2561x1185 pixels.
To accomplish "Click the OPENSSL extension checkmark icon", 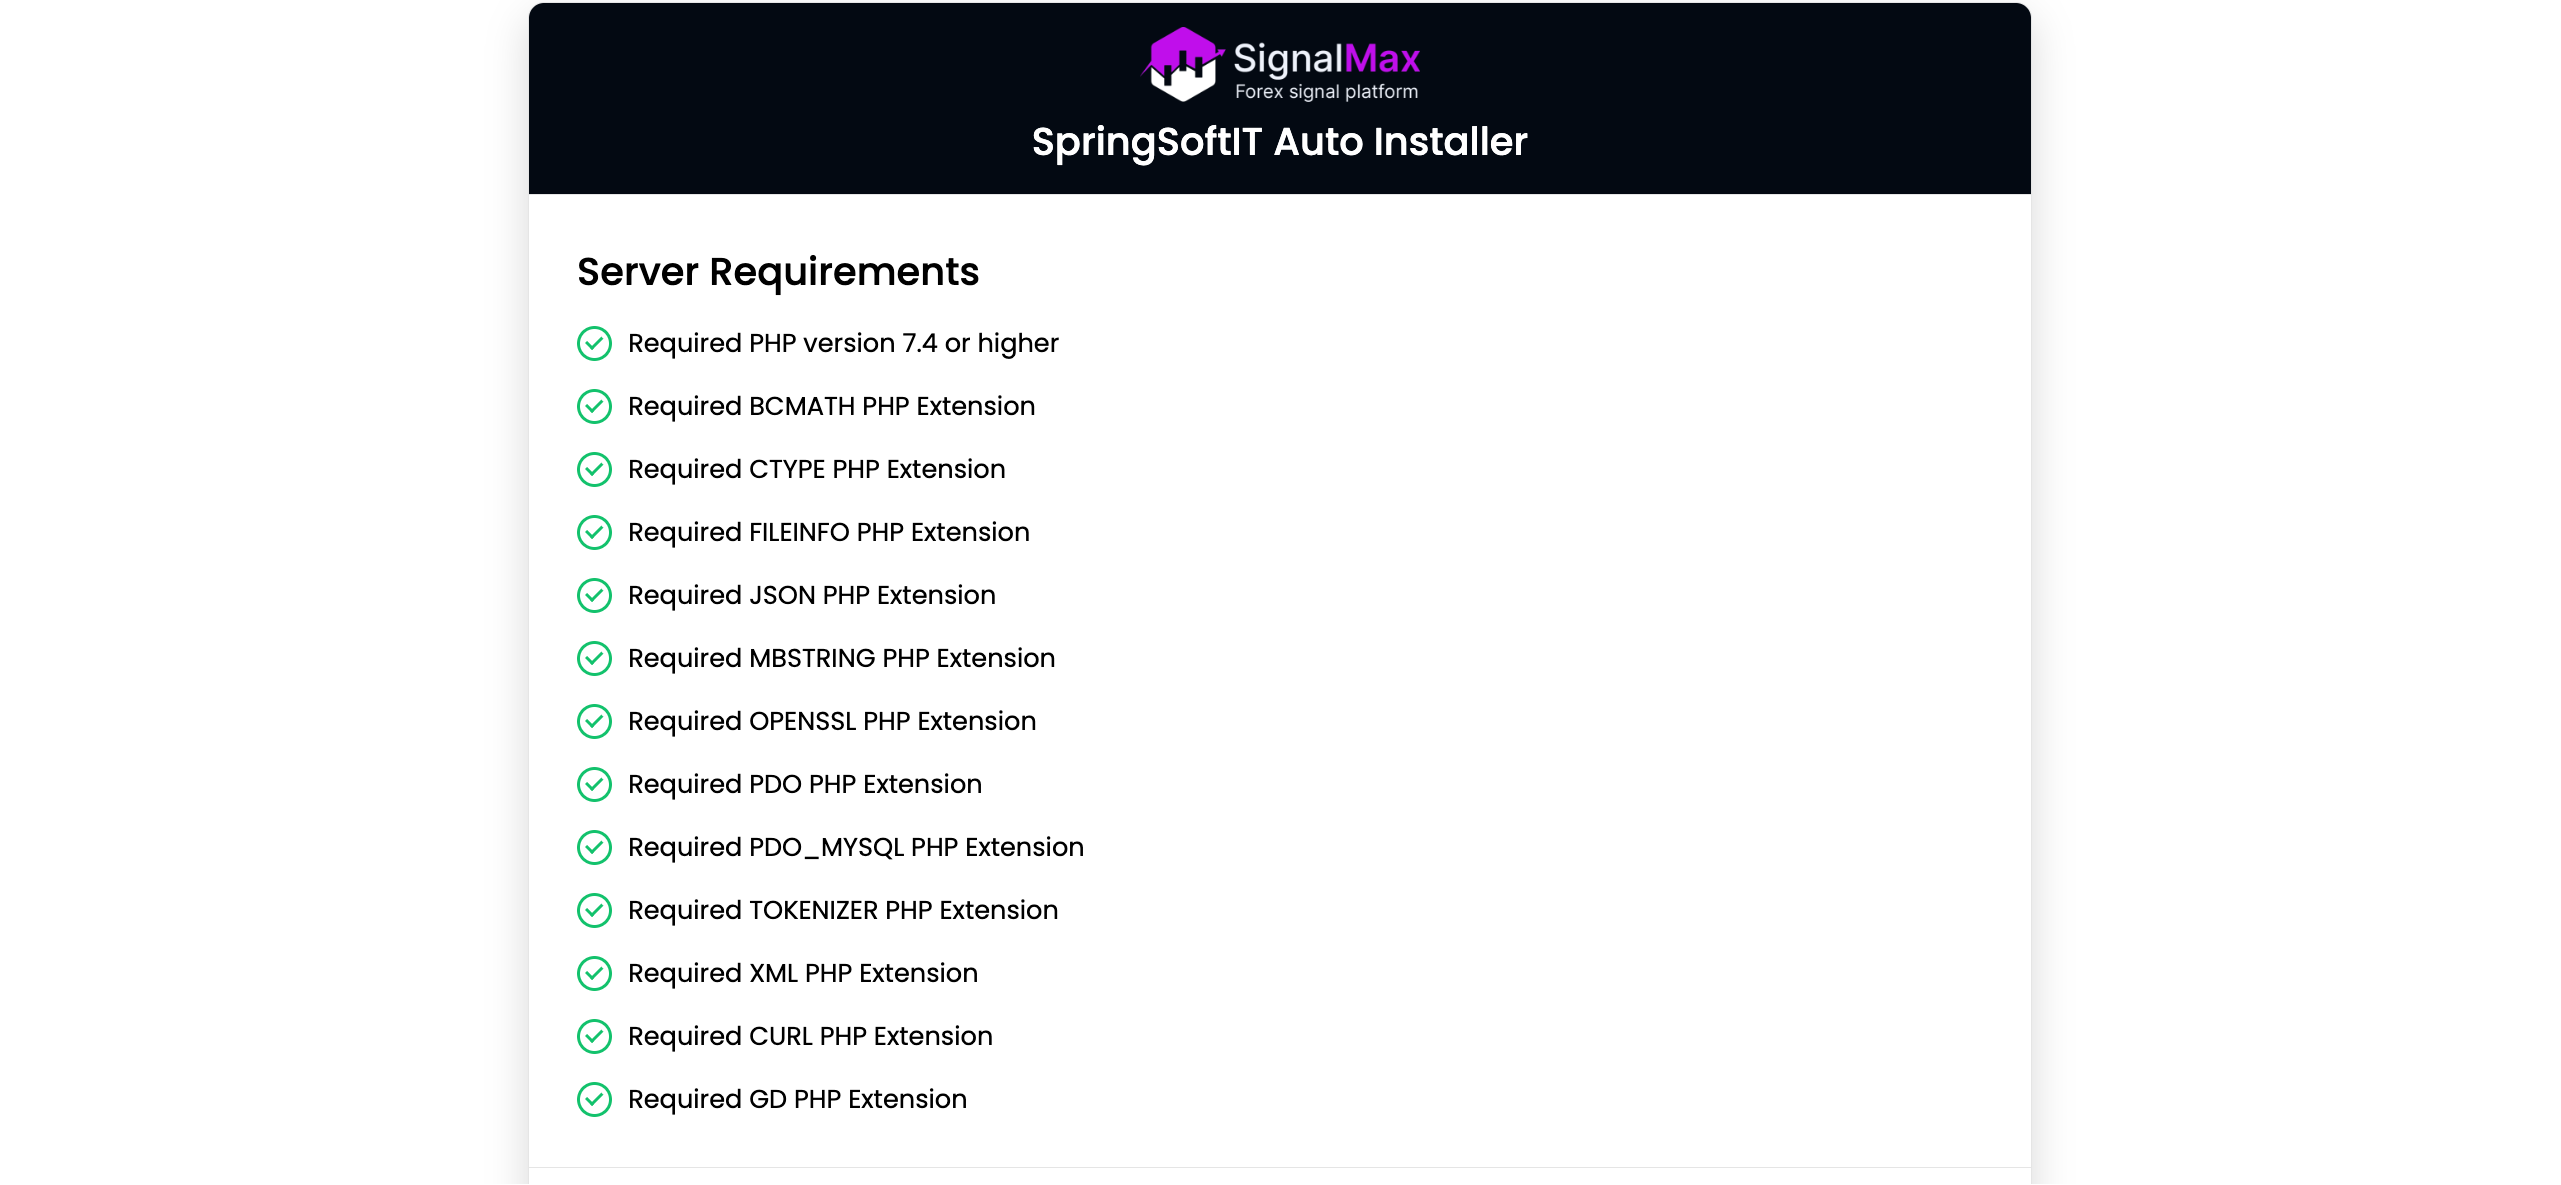I will (x=594, y=721).
